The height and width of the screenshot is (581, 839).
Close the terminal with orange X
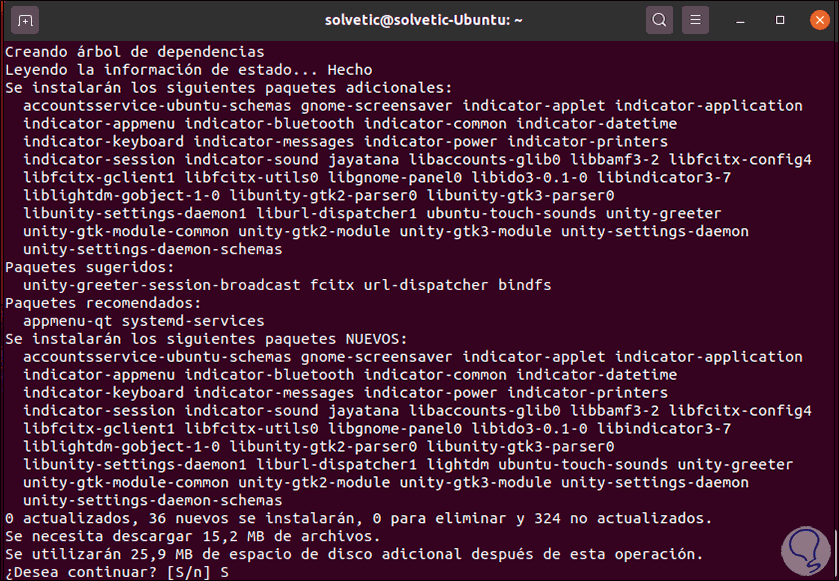[819, 20]
